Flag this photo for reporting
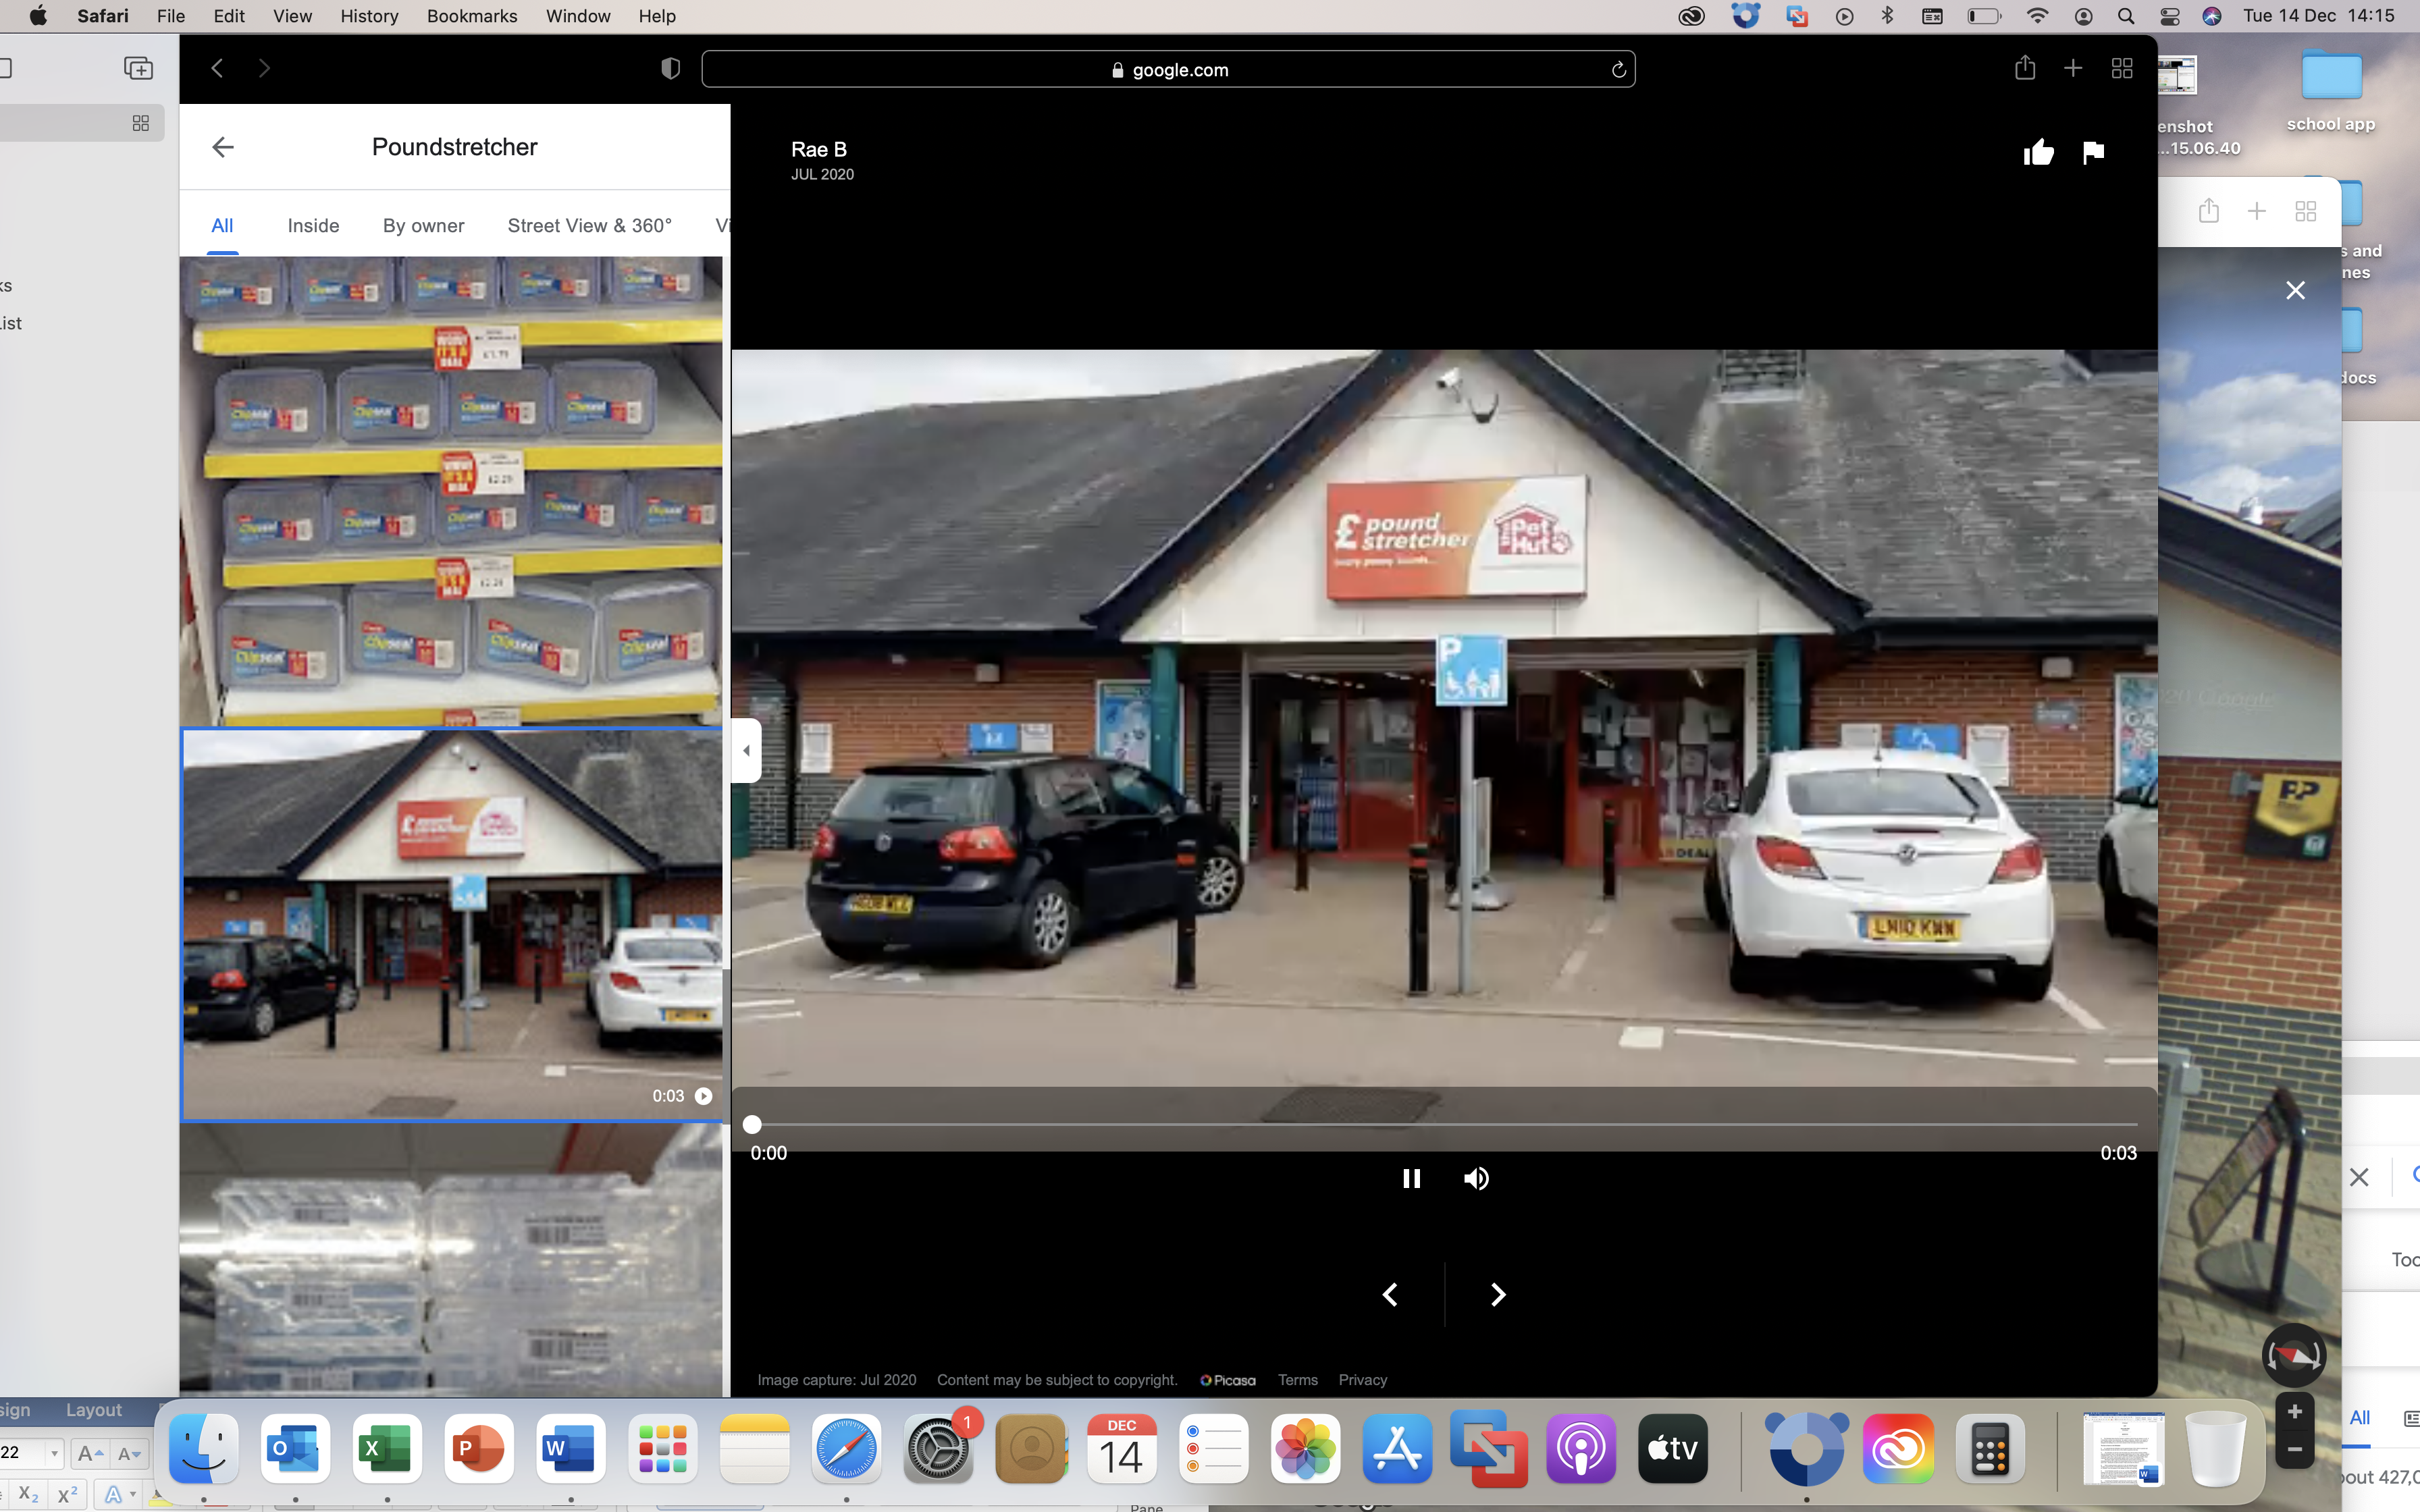This screenshot has width=2420, height=1512. coord(2093,152)
